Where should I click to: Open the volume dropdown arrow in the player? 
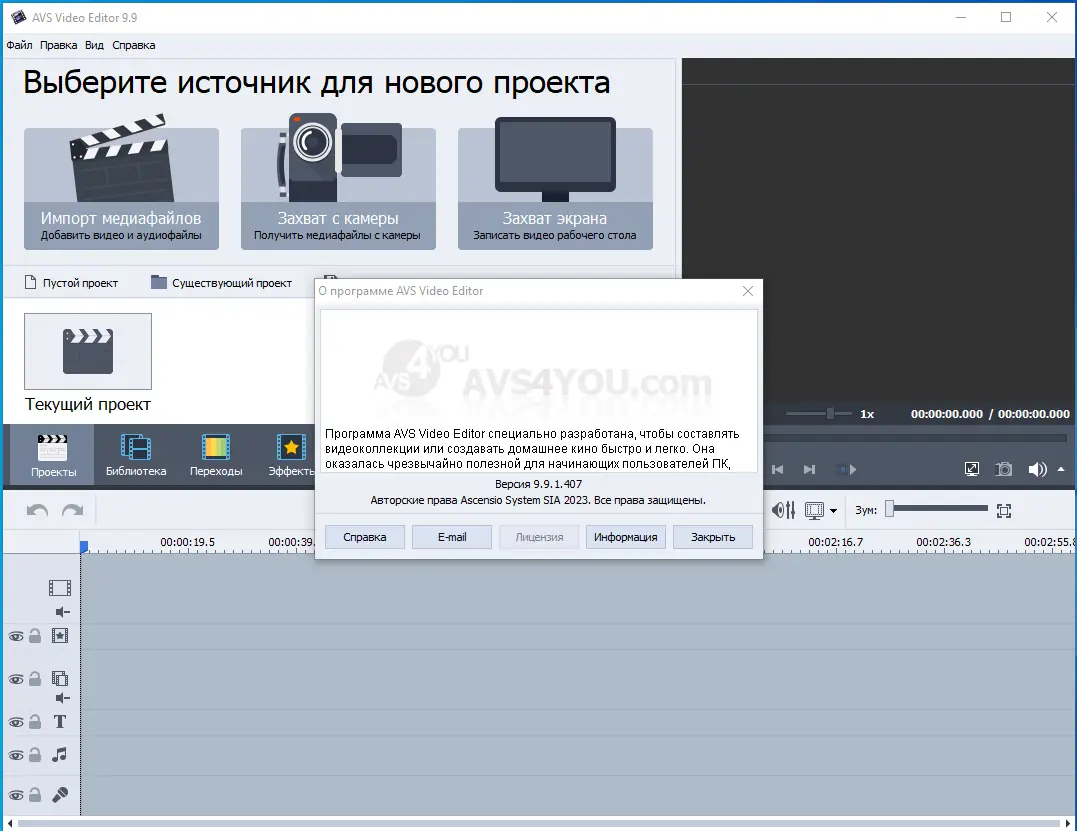click(1061, 469)
